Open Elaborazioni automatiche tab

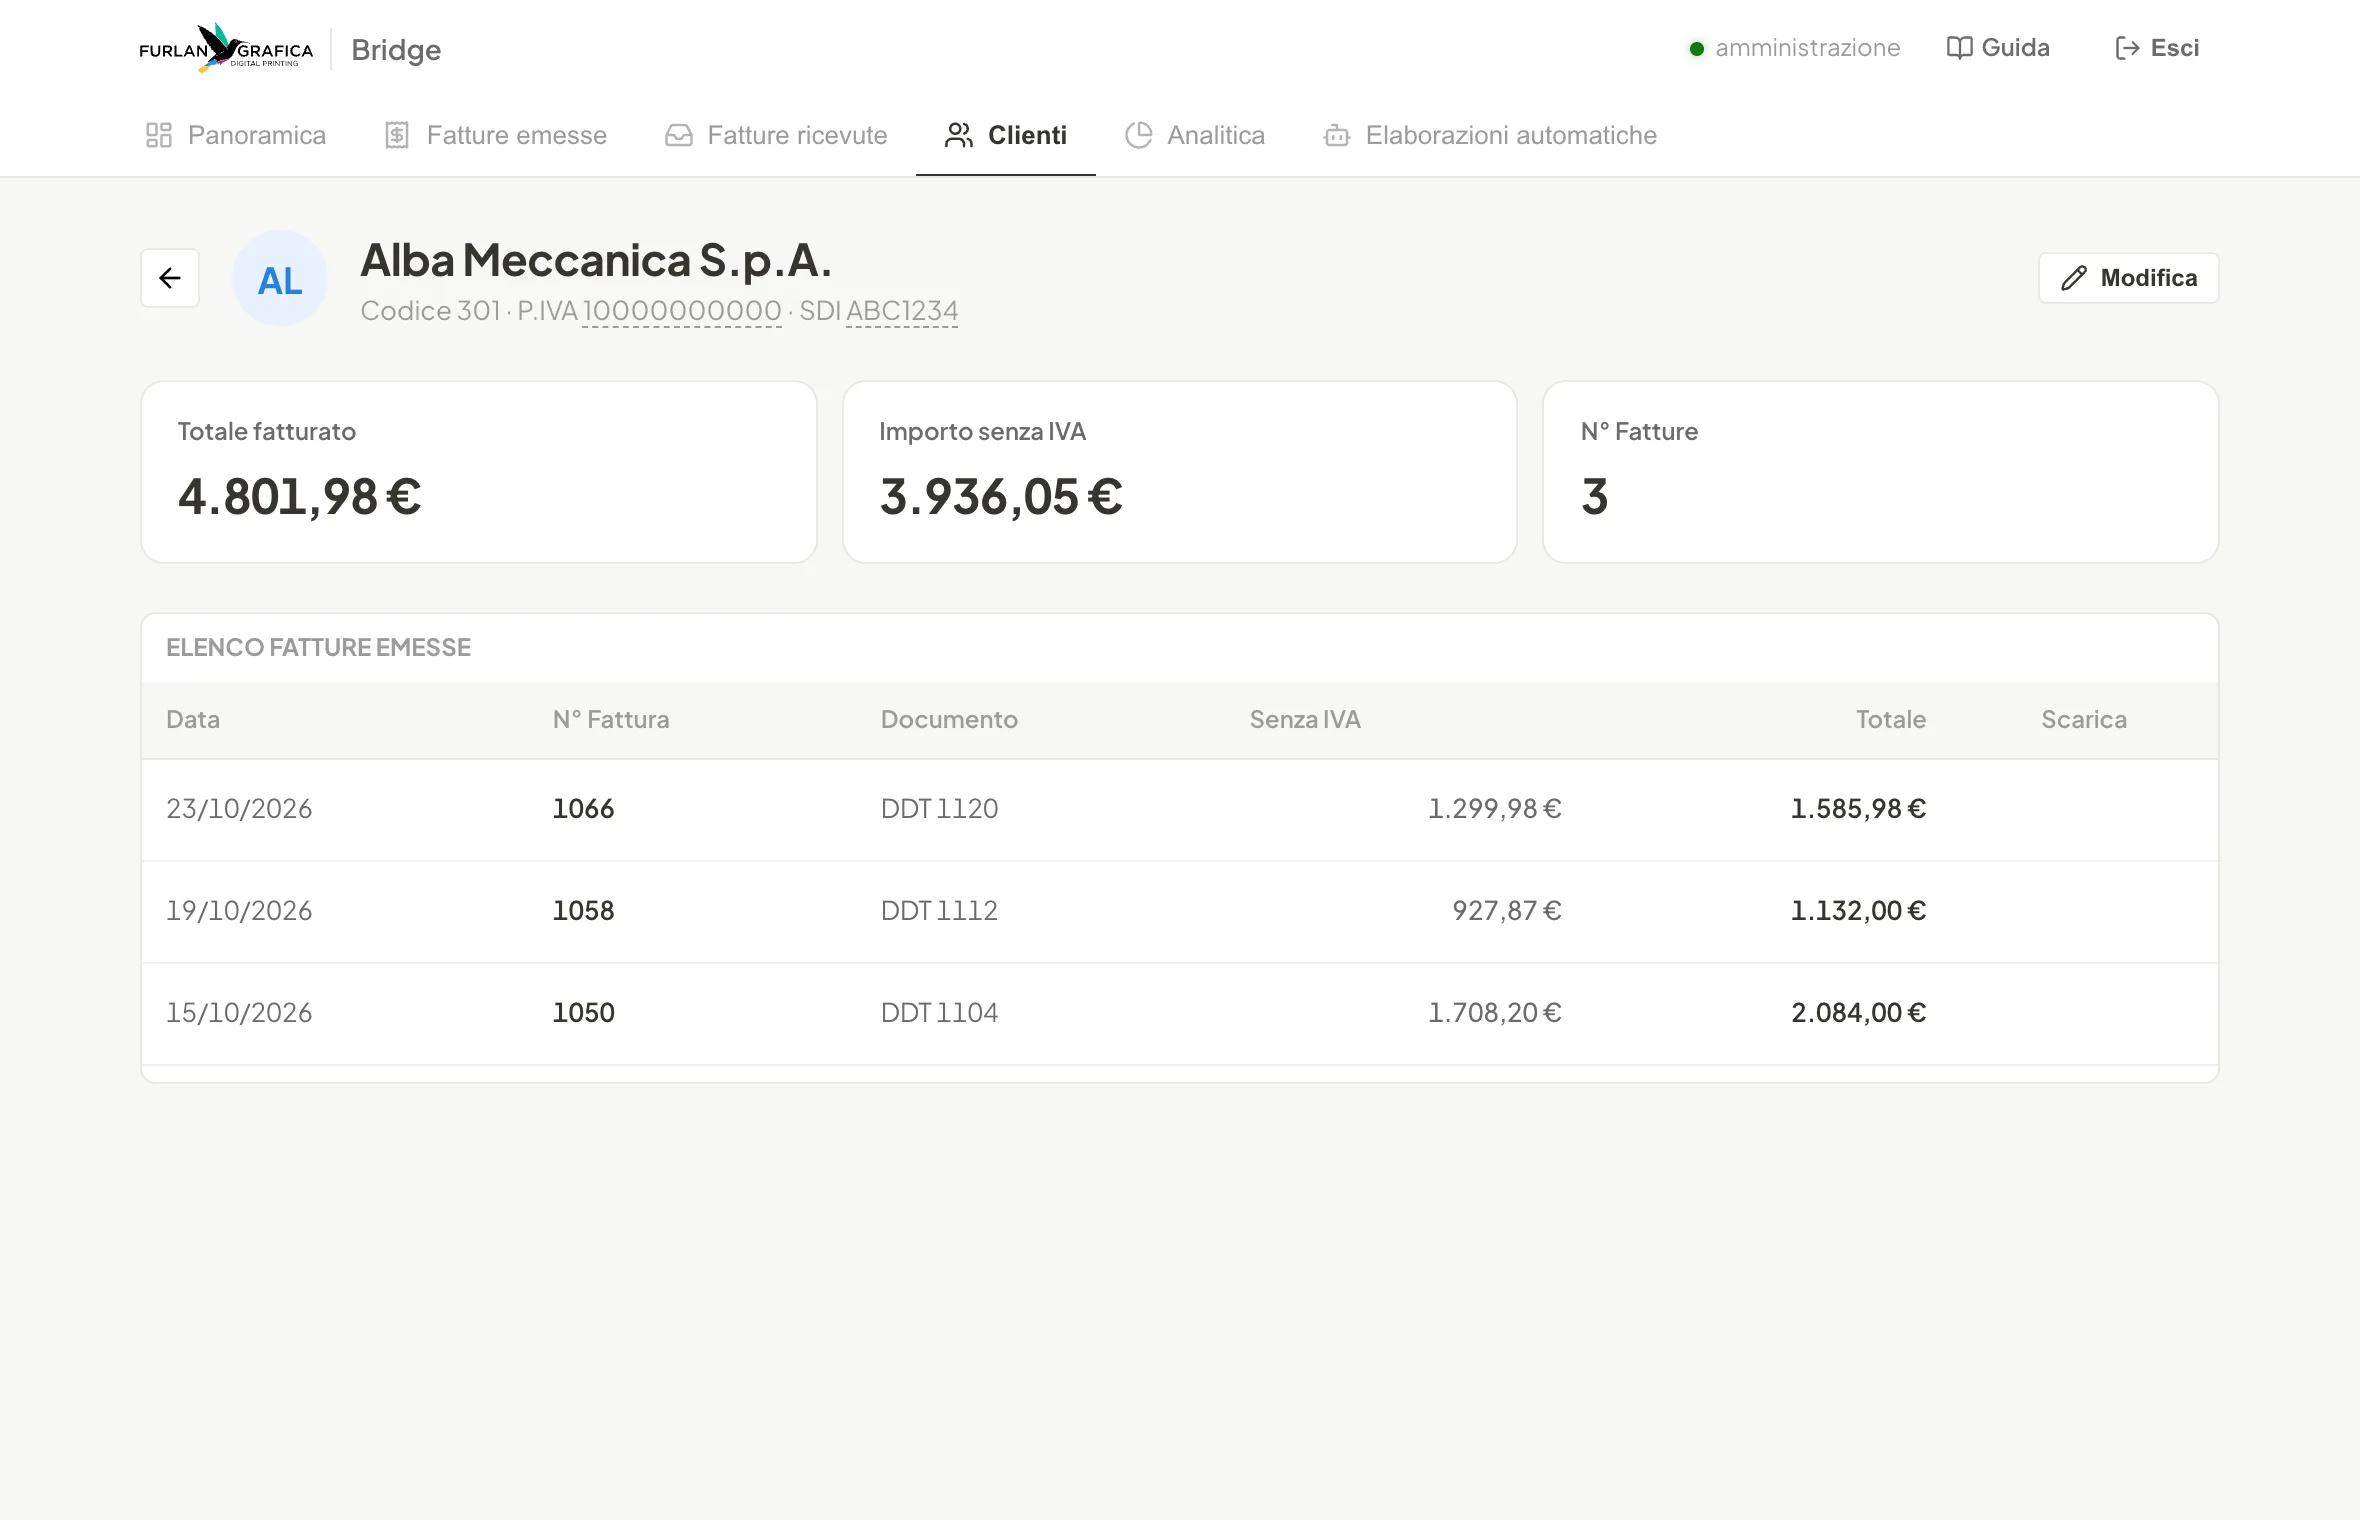click(x=1490, y=135)
